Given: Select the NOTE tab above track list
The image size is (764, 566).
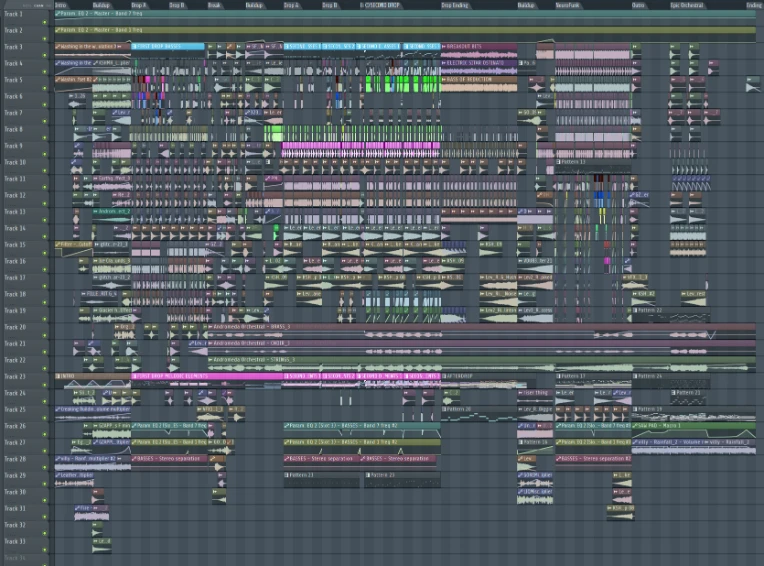Looking at the screenshot, I should (27, 5).
